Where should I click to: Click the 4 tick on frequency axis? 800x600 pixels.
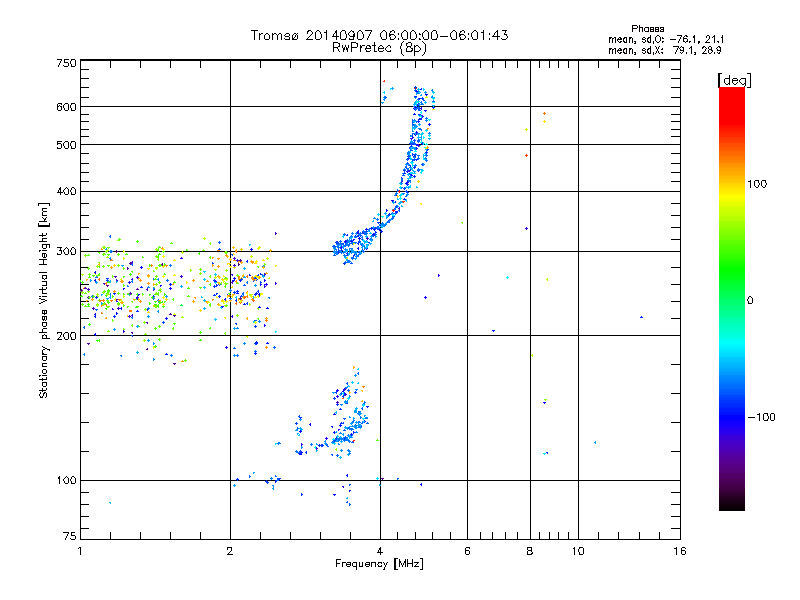380,551
